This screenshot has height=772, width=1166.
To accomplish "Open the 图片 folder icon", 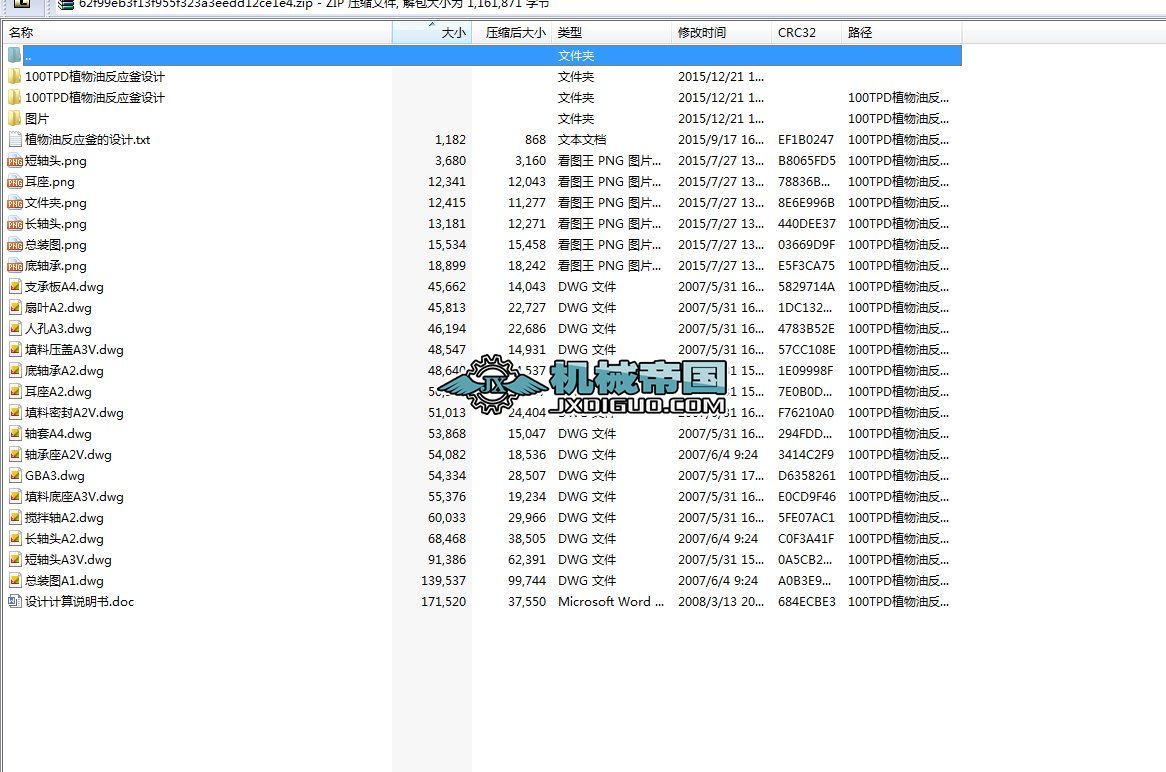I will coord(14,119).
